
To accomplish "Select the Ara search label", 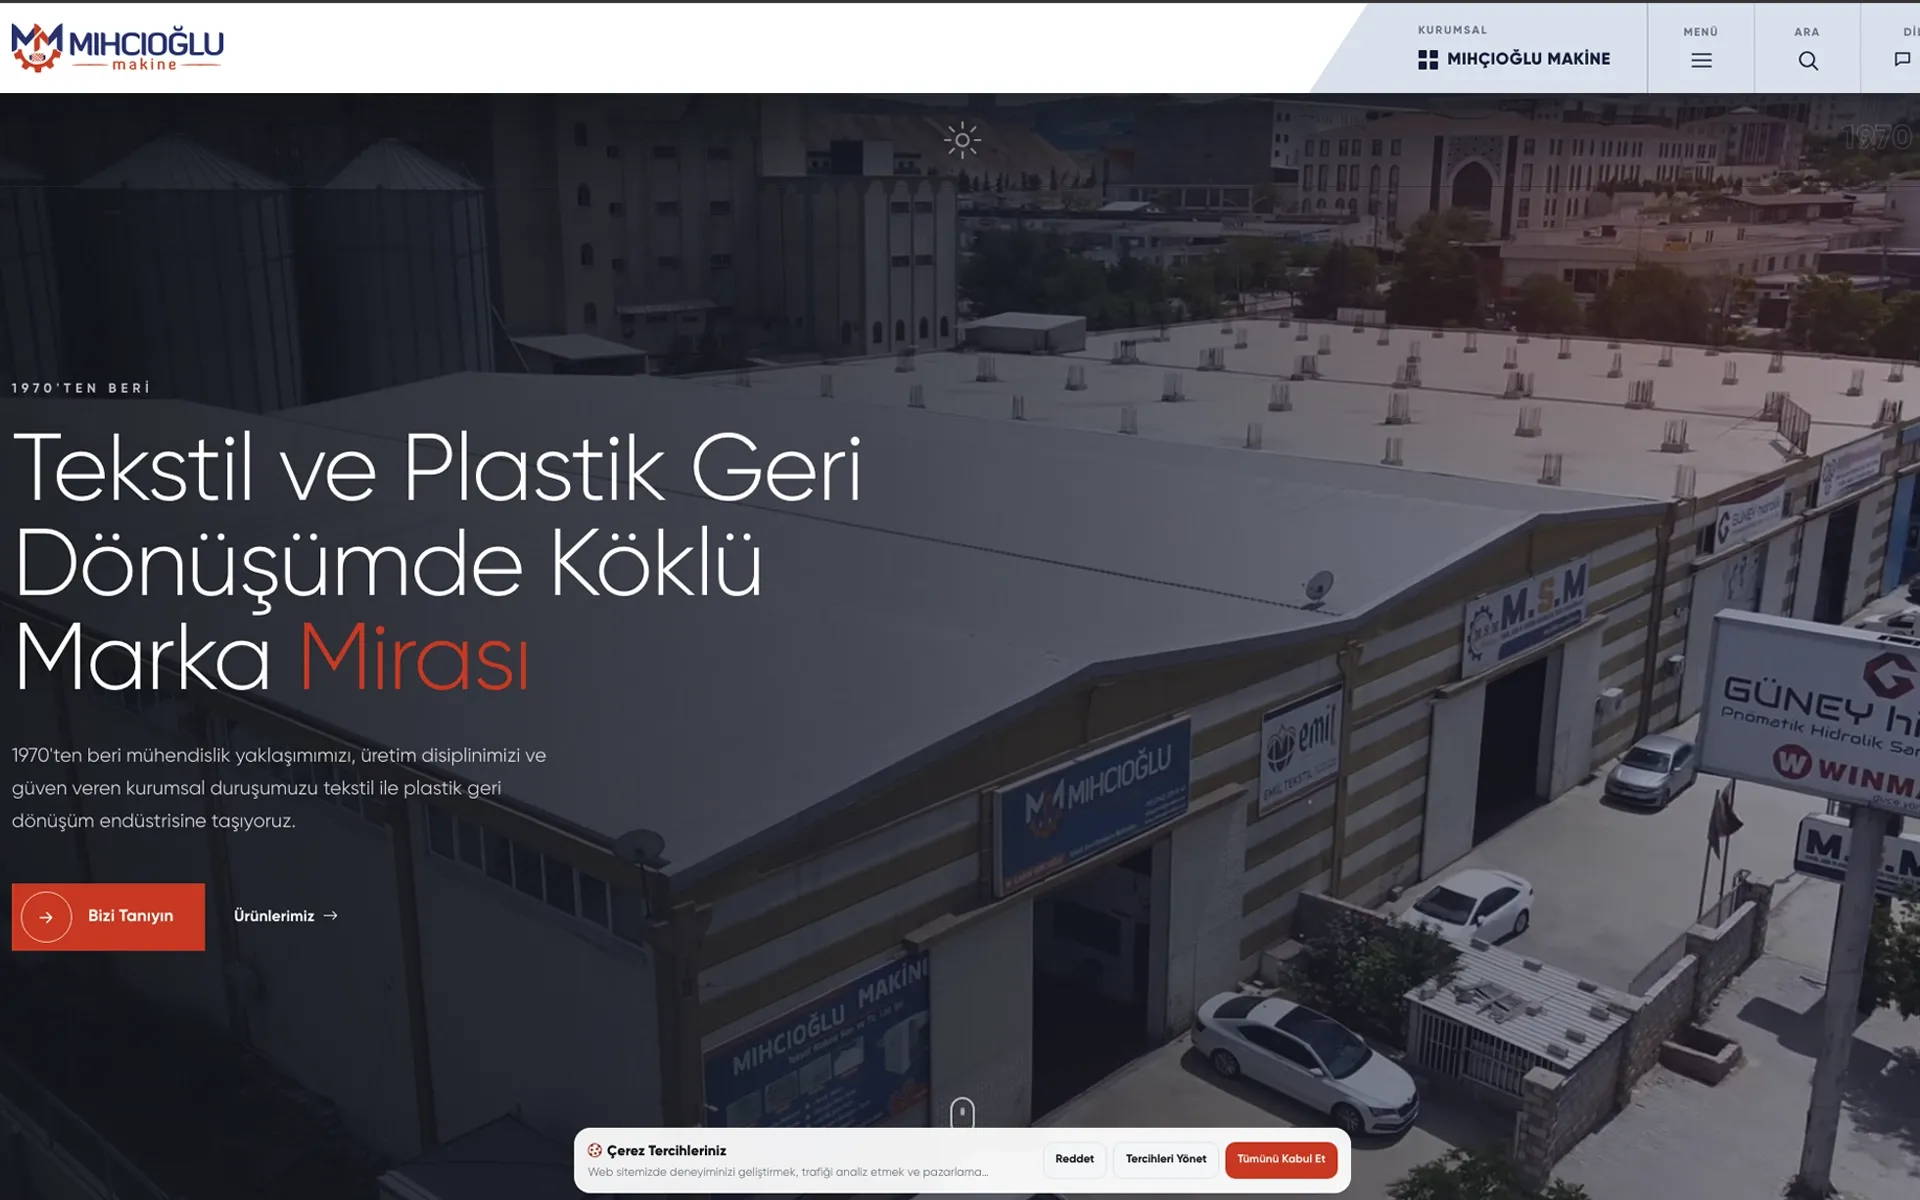I will coord(1807,32).
